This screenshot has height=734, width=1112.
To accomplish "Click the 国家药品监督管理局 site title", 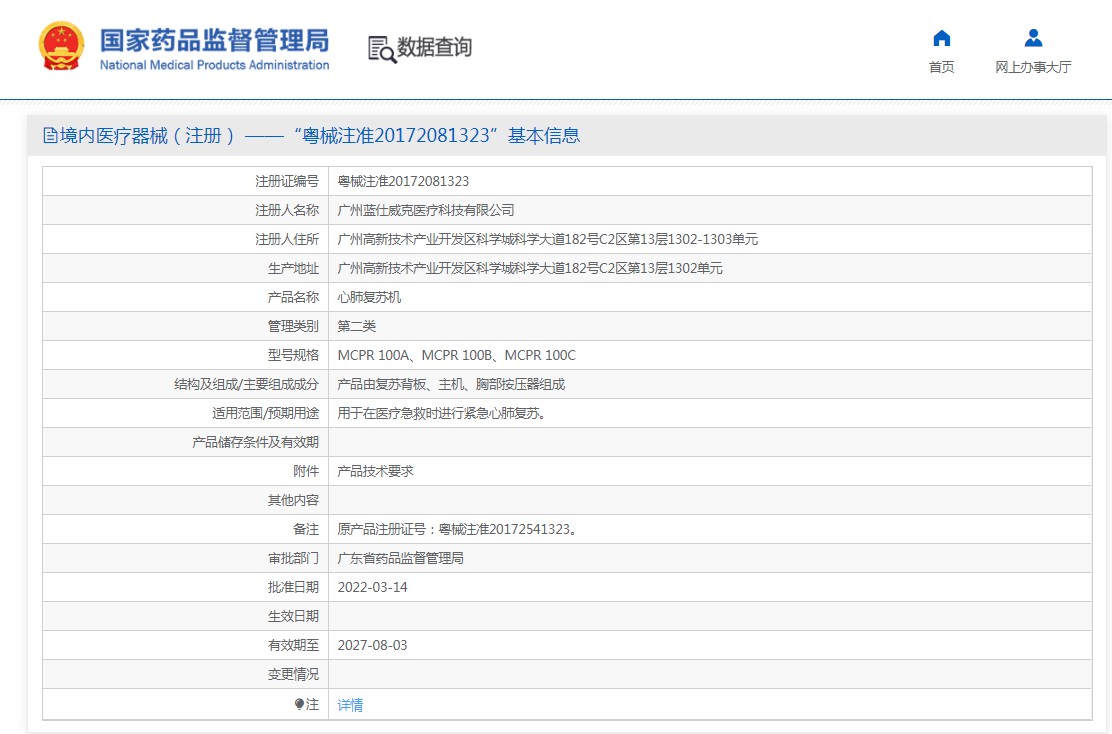I will click(x=214, y=40).
